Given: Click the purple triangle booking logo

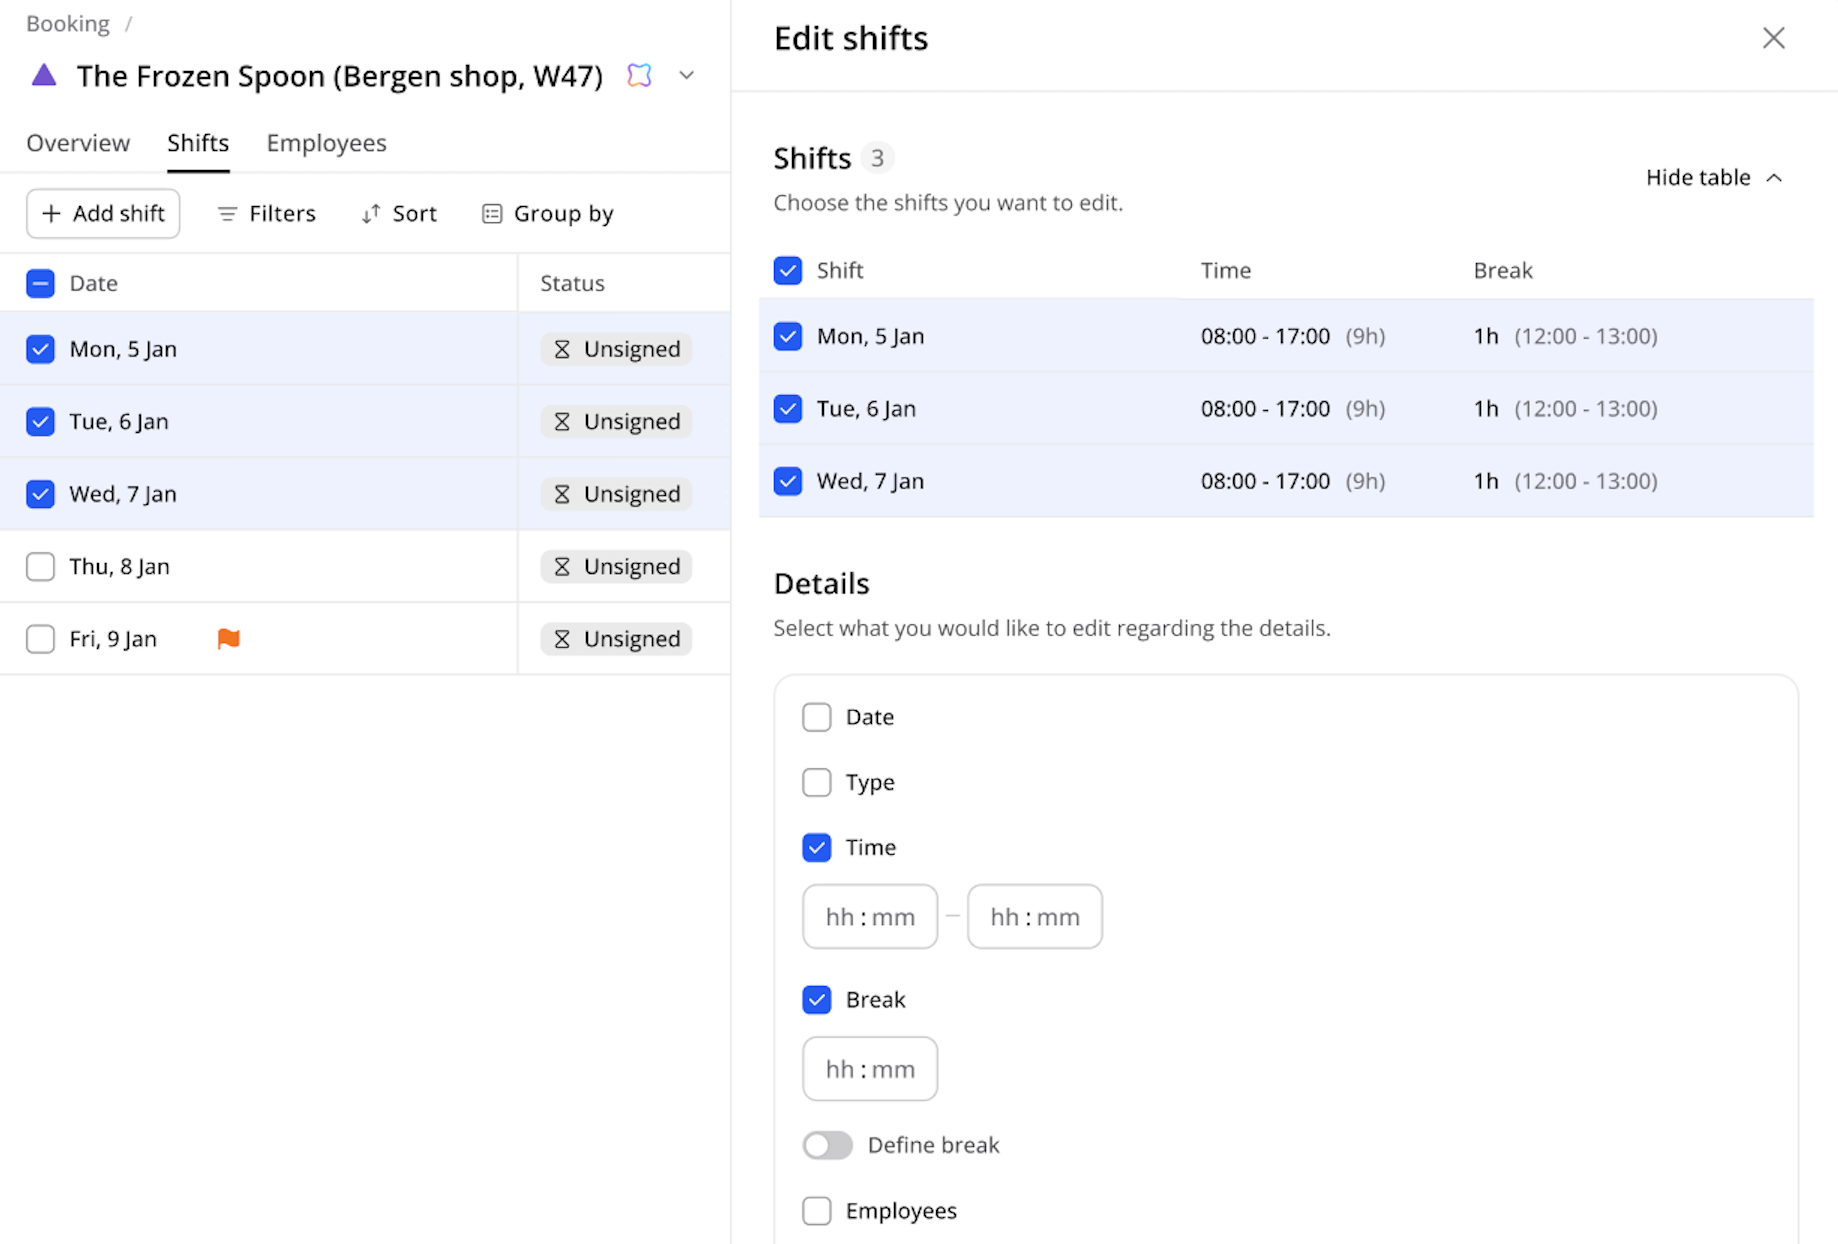Looking at the screenshot, I should 44,75.
